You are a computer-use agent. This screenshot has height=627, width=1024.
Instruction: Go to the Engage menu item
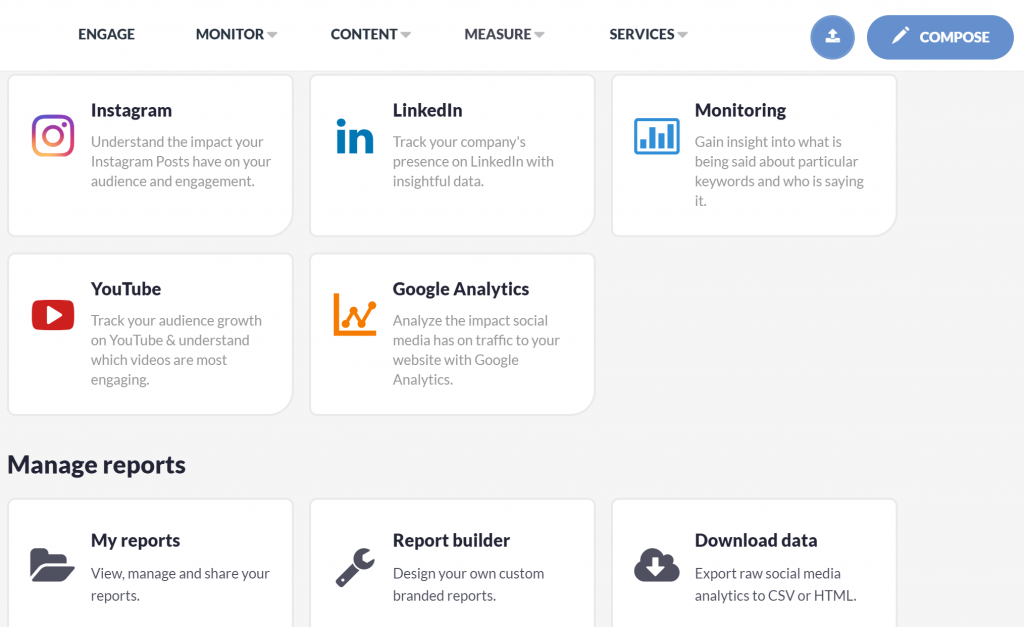click(106, 34)
